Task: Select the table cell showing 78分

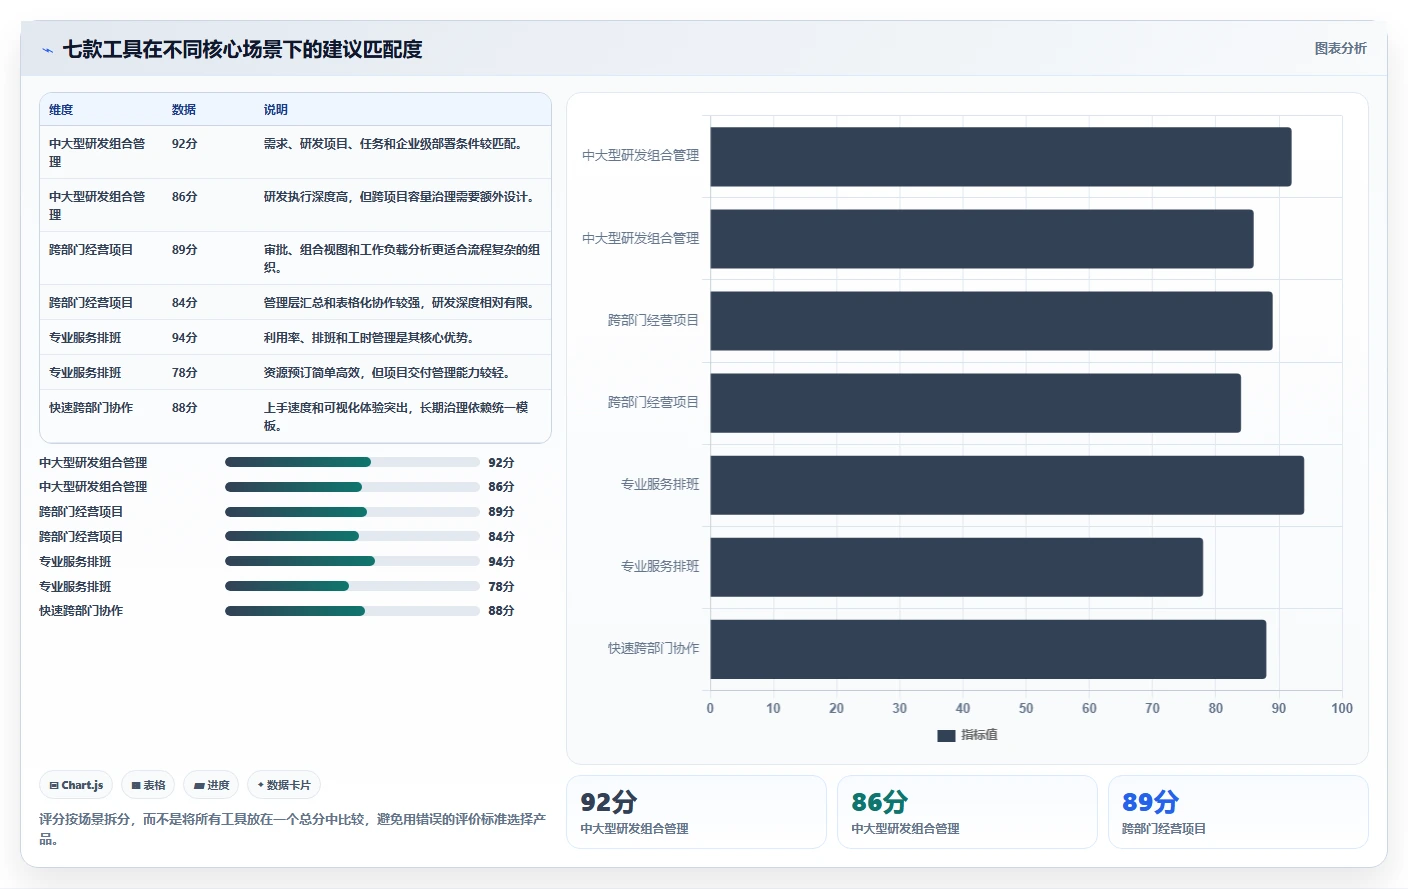Action: click(185, 373)
